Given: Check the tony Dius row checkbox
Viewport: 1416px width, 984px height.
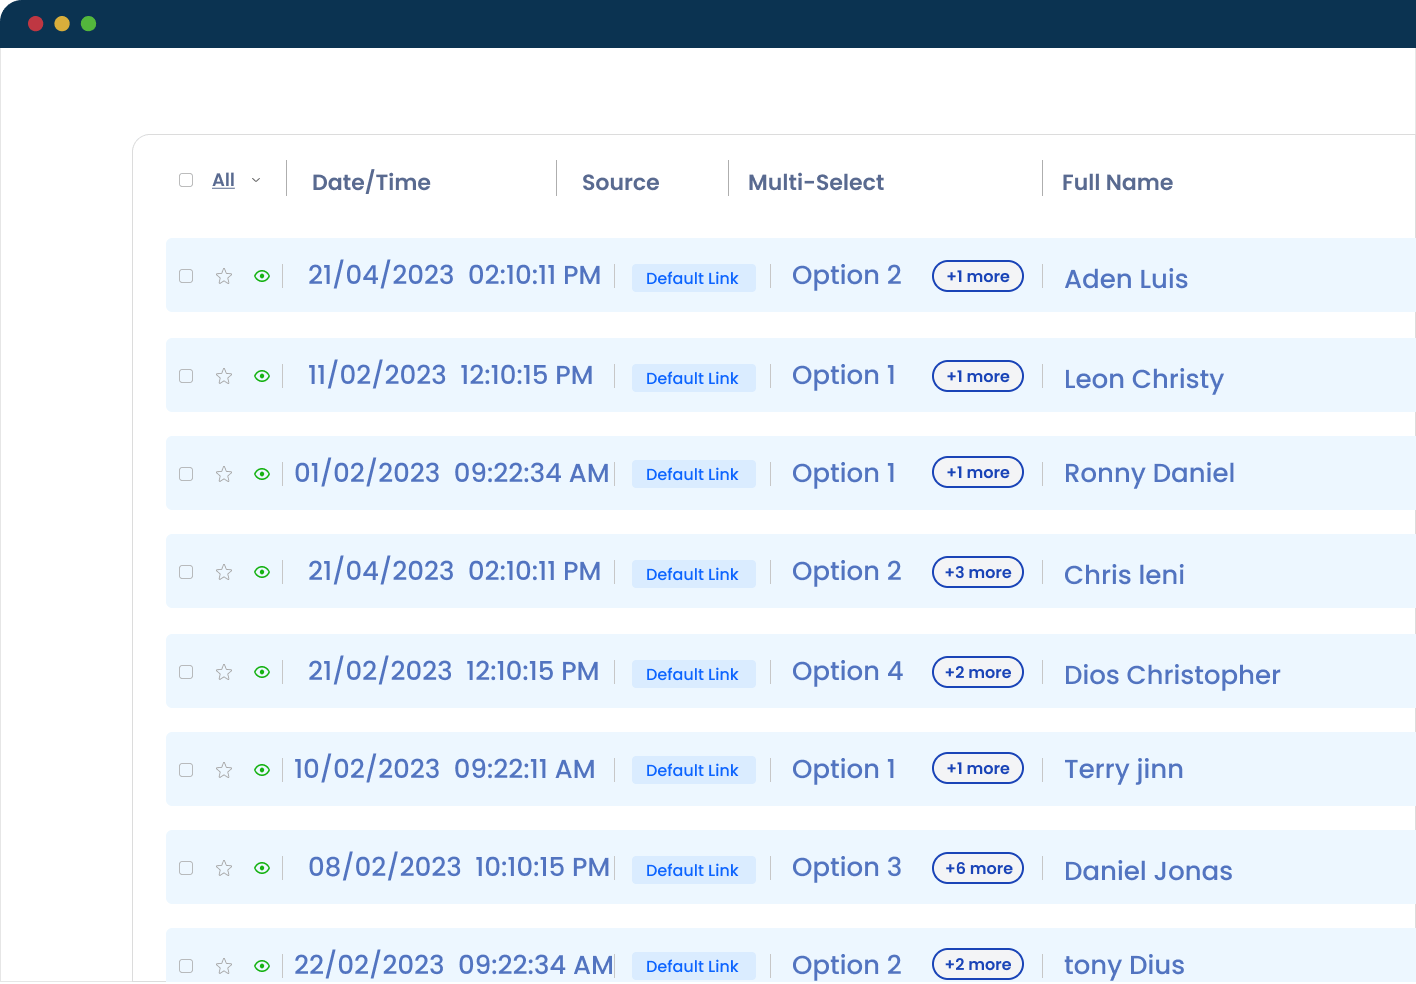Looking at the screenshot, I should (186, 966).
